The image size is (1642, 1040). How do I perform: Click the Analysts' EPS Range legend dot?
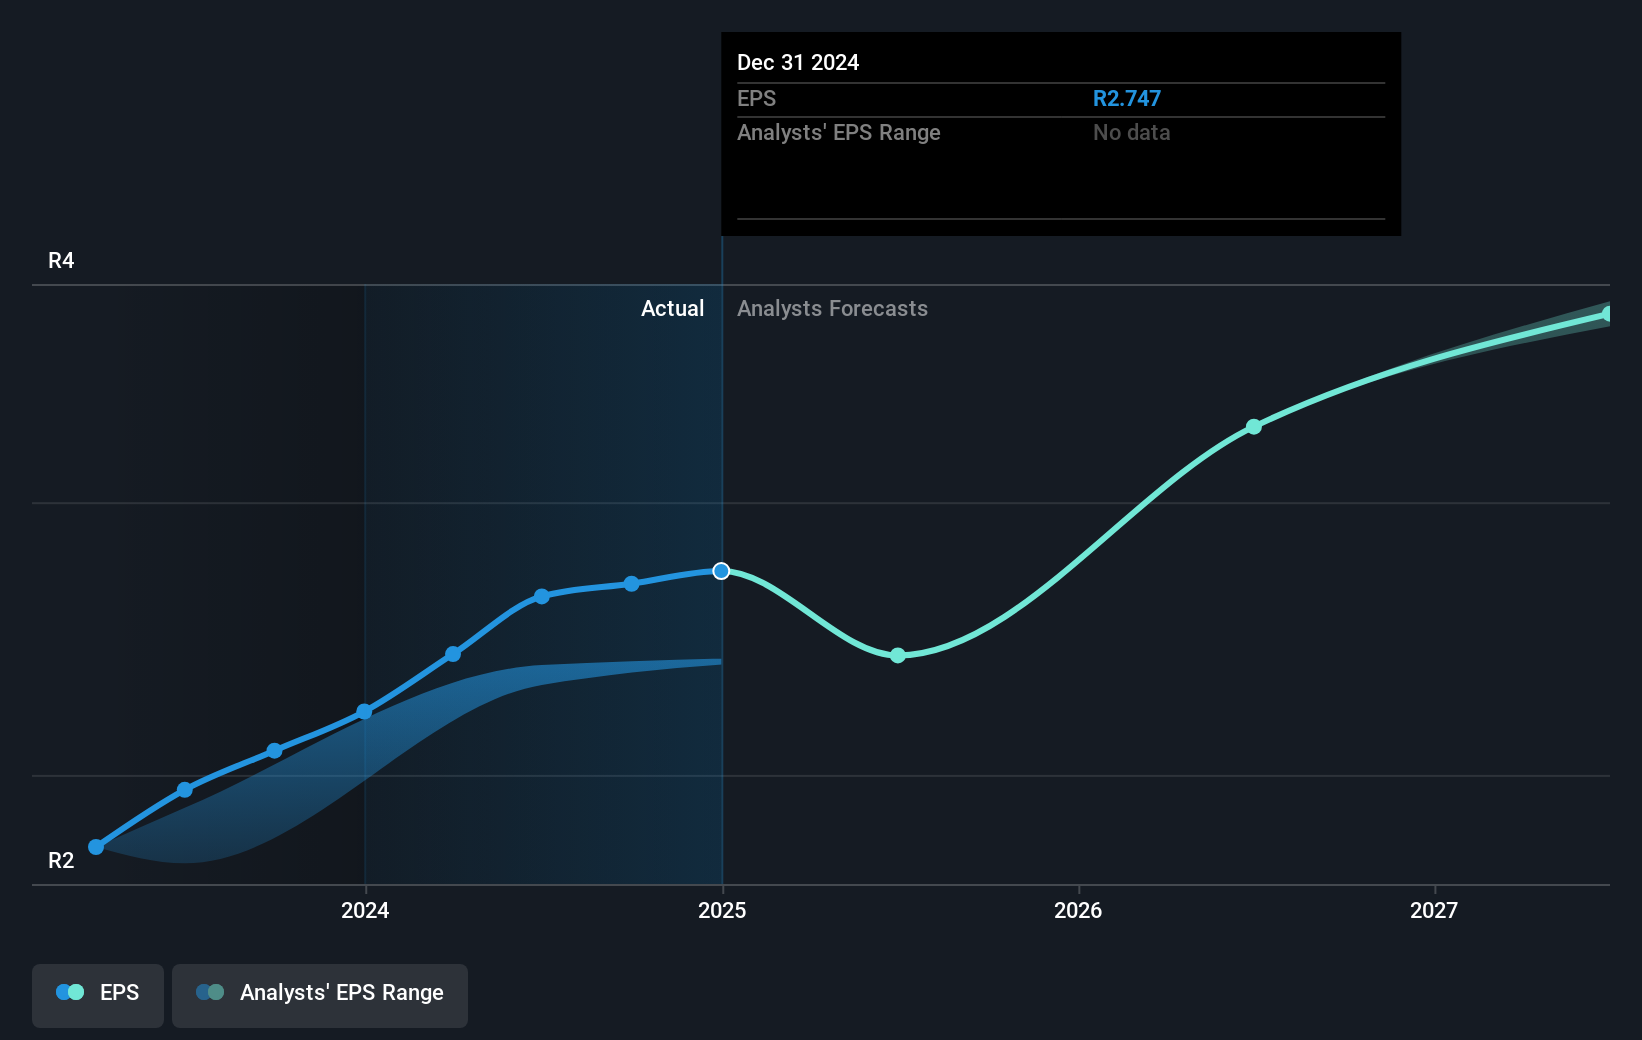tap(208, 992)
